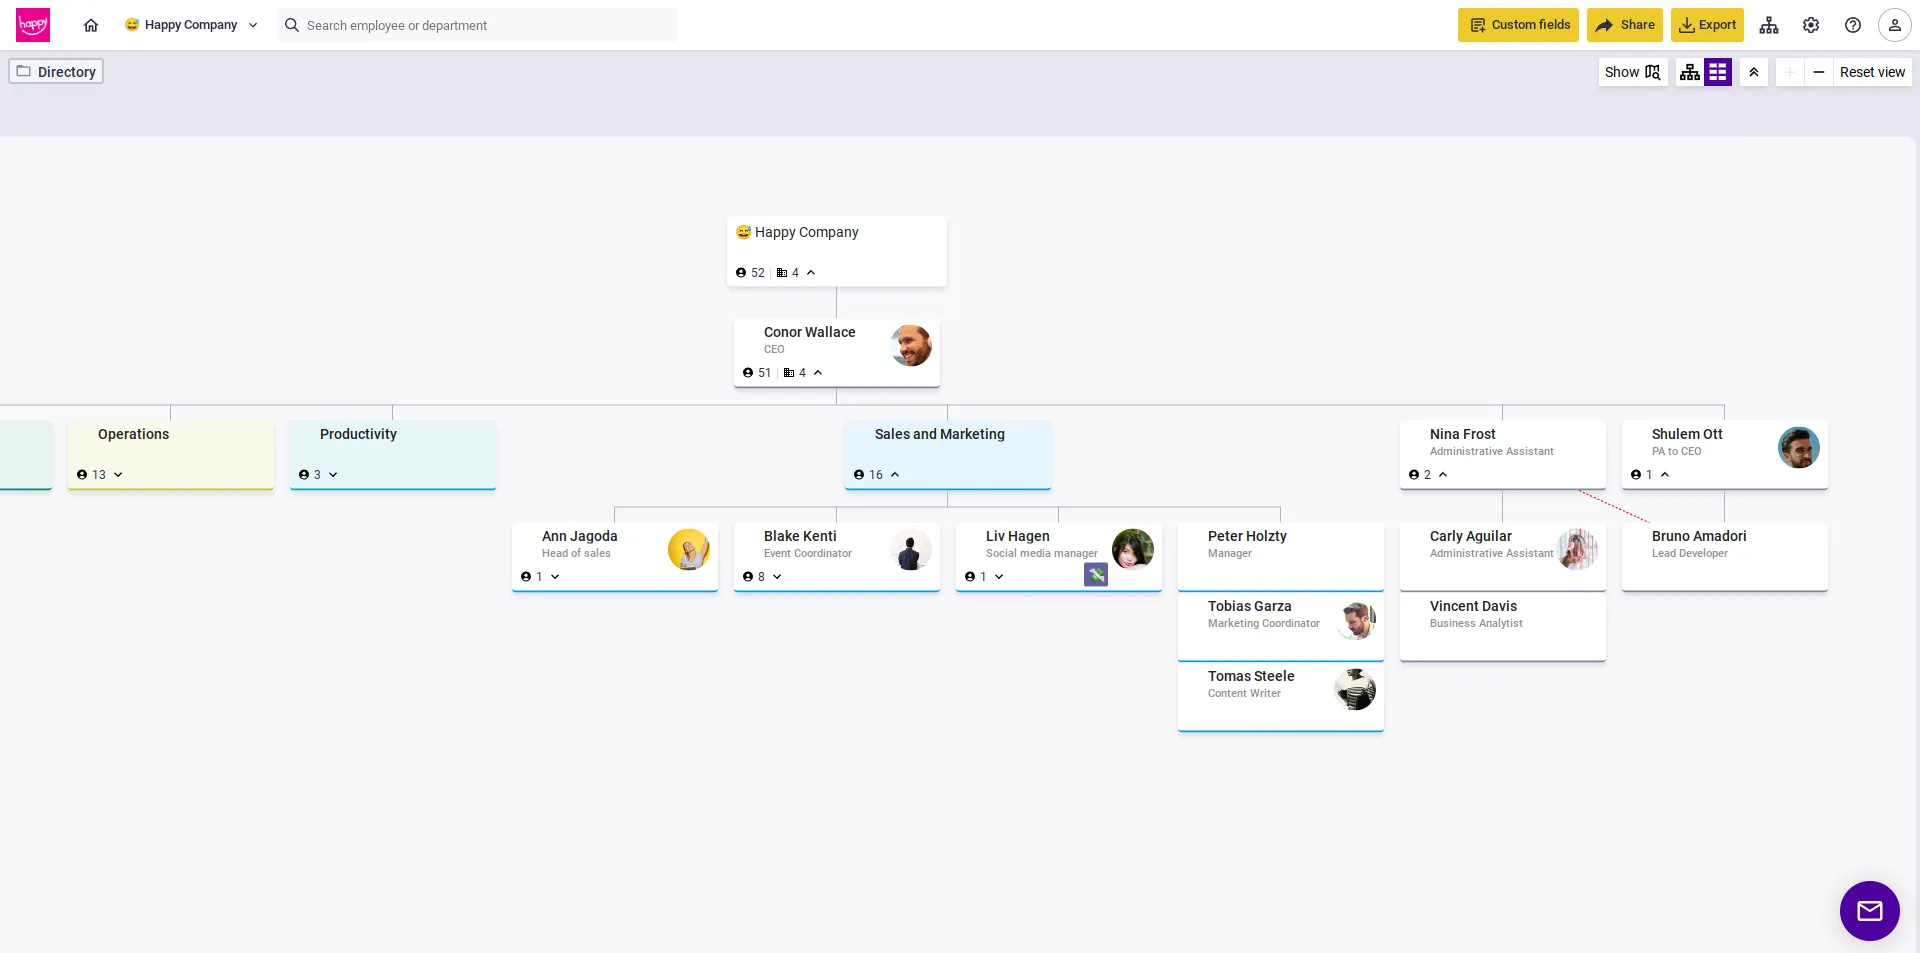Viewport: 1920px width, 953px height.
Task: Collapse all levels double-chevron icon
Action: [1754, 72]
